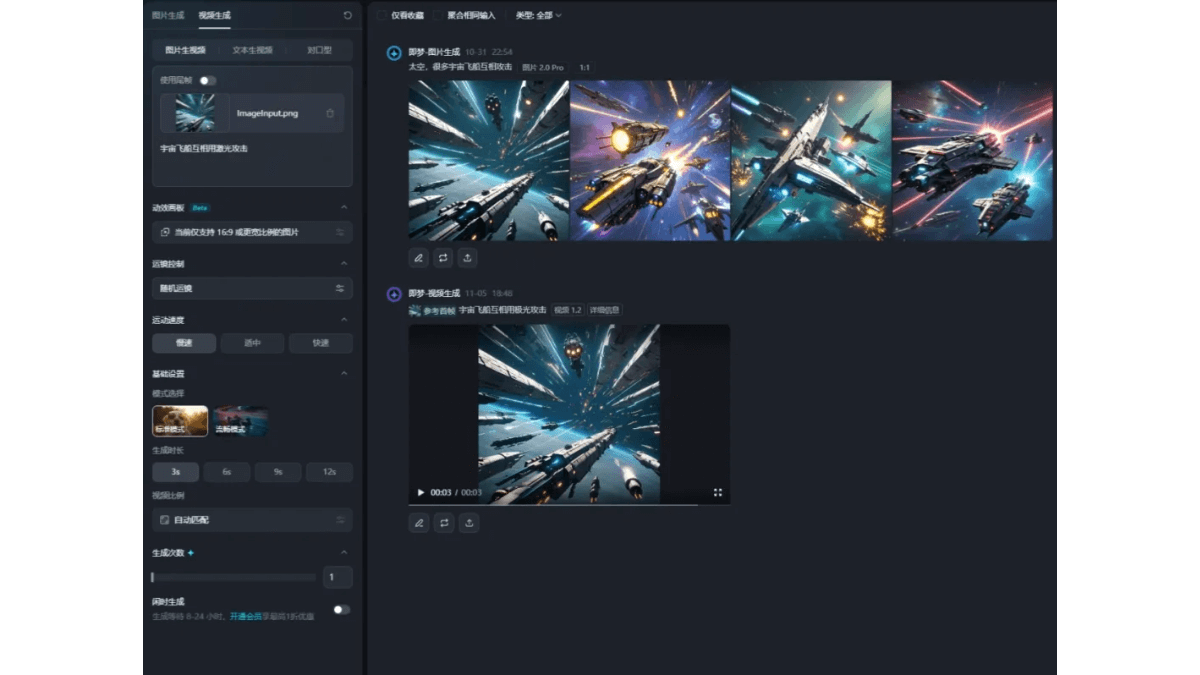
Task: Click the prompt text field 宇宙飞船互相用激光攻击
Action: (x=252, y=160)
